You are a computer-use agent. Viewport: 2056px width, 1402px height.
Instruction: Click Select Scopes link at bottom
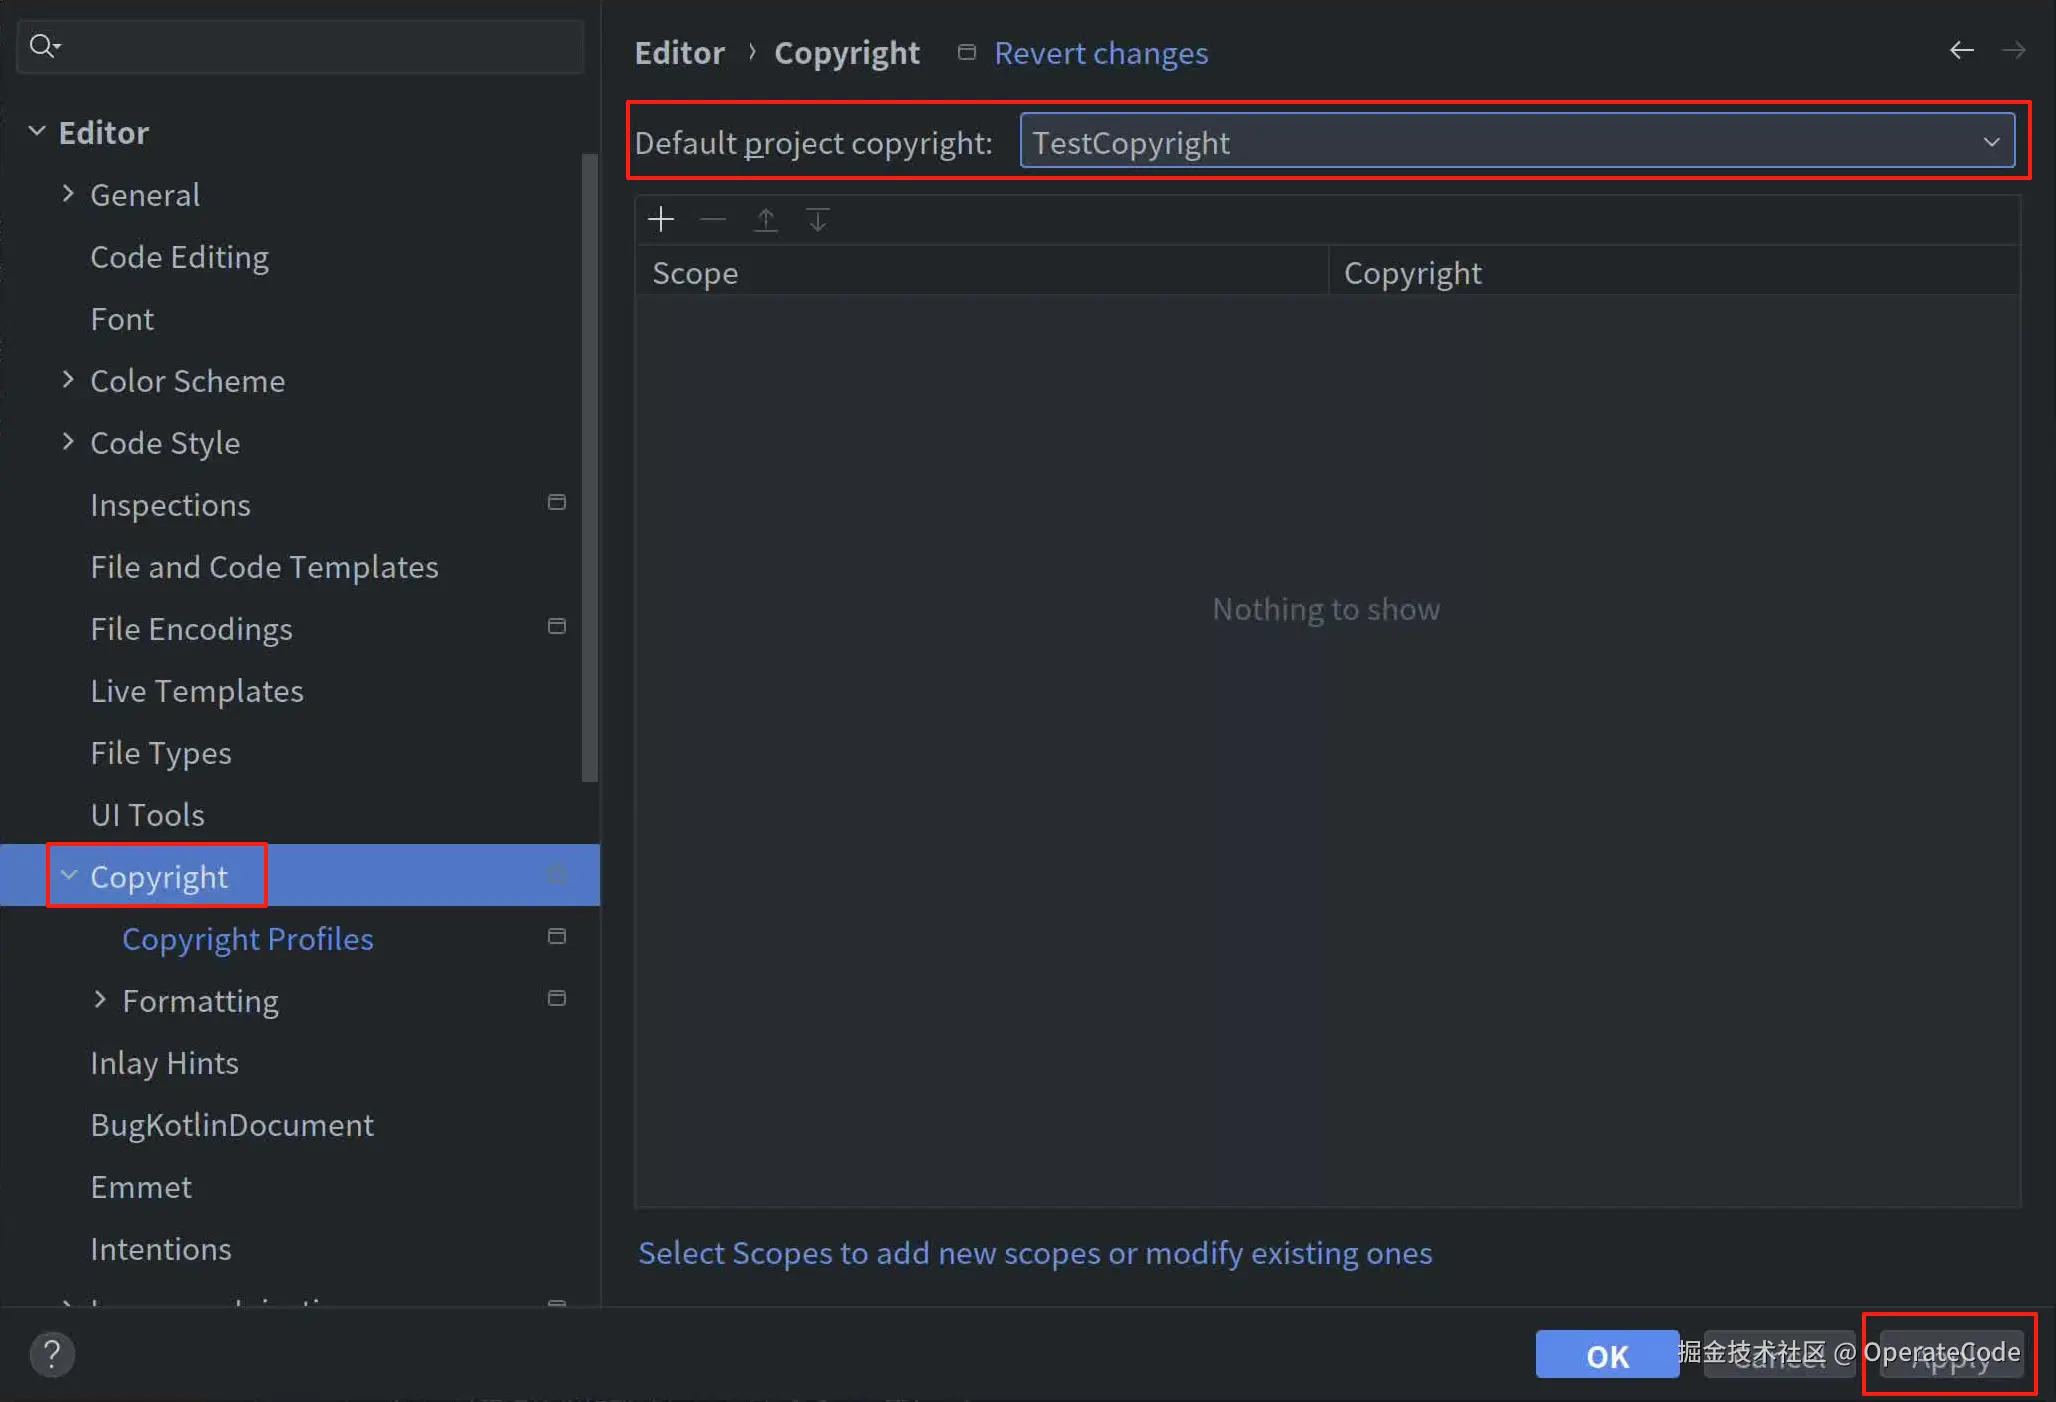[1034, 1253]
